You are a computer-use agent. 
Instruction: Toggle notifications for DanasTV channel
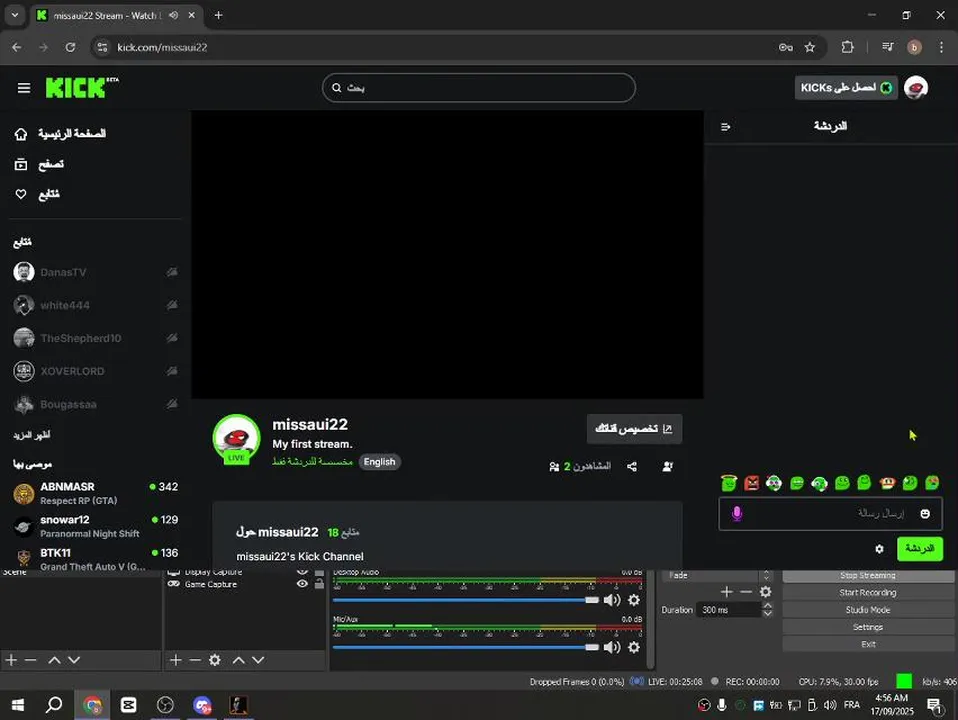(x=172, y=272)
